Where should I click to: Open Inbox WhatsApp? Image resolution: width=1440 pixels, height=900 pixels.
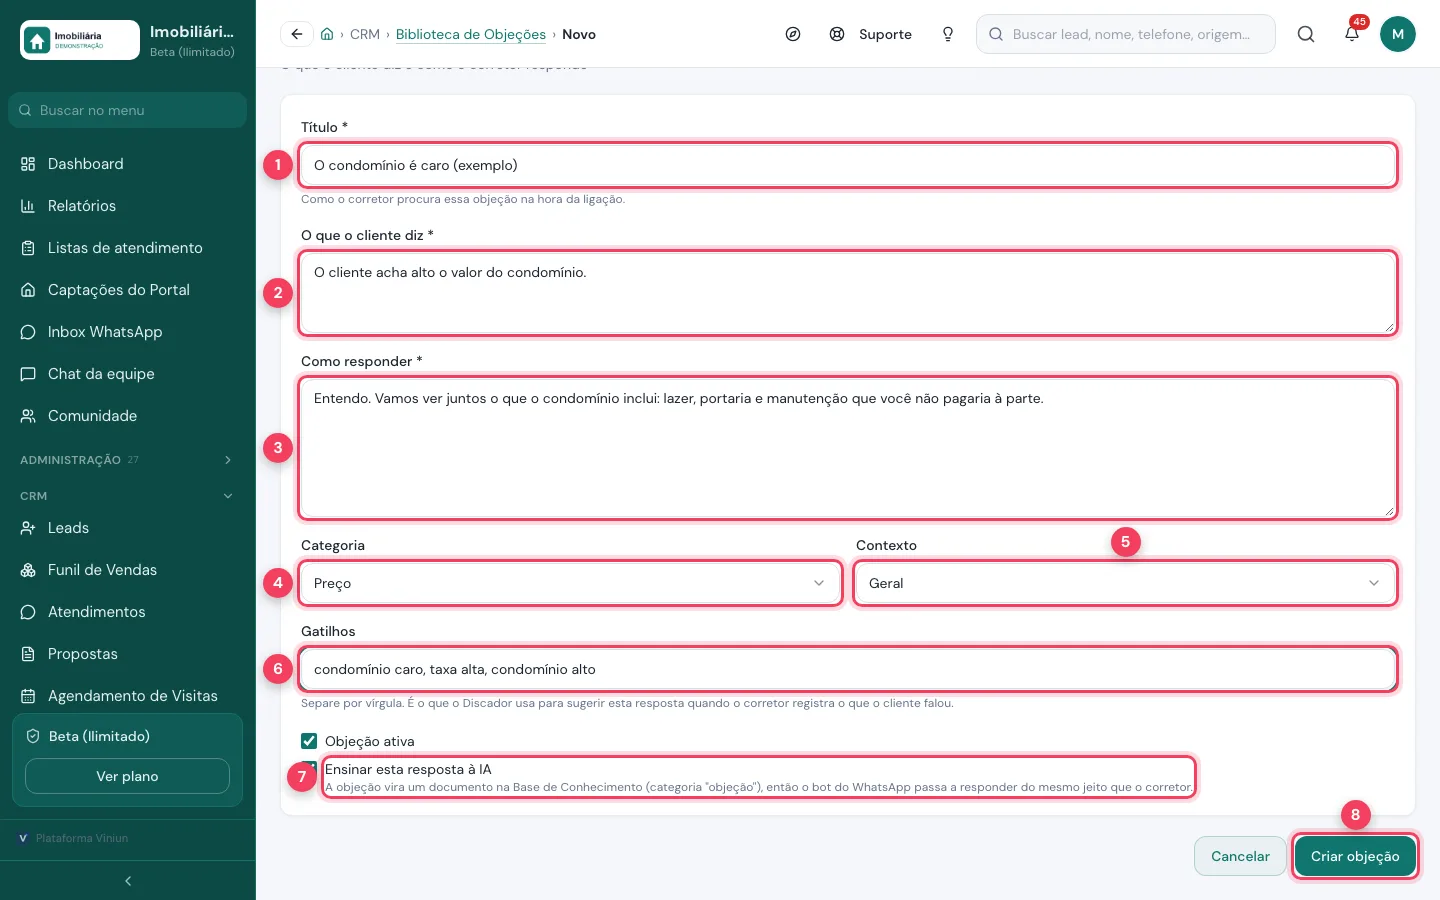pyautogui.click(x=128, y=332)
